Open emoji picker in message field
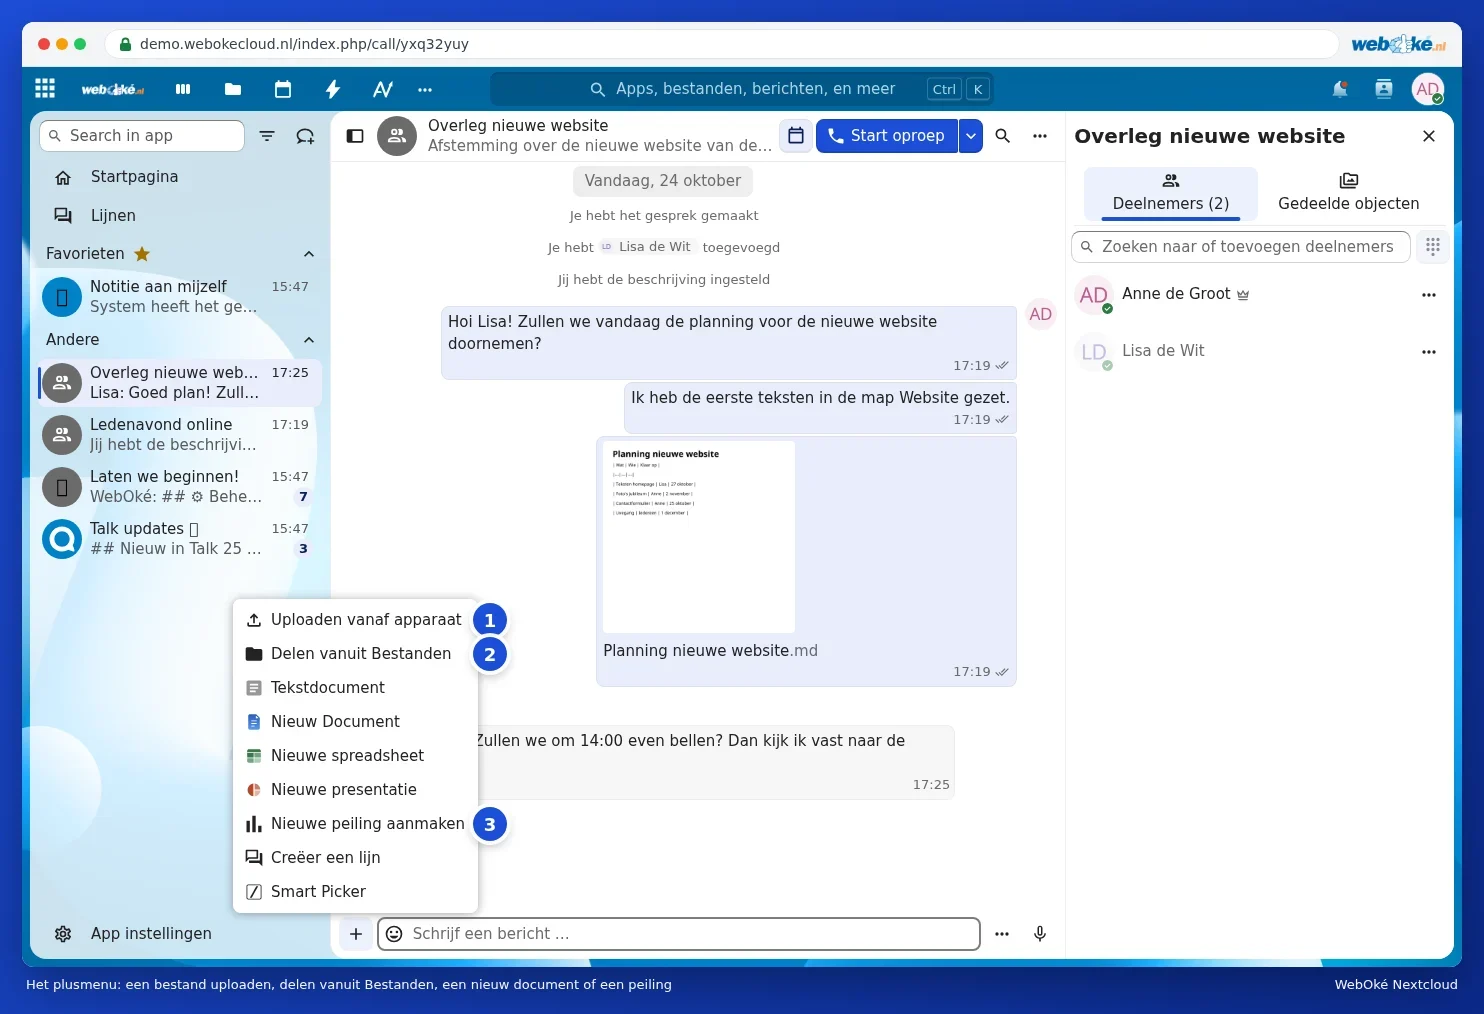The height and width of the screenshot is (1014, 1484). coord(395,934)
